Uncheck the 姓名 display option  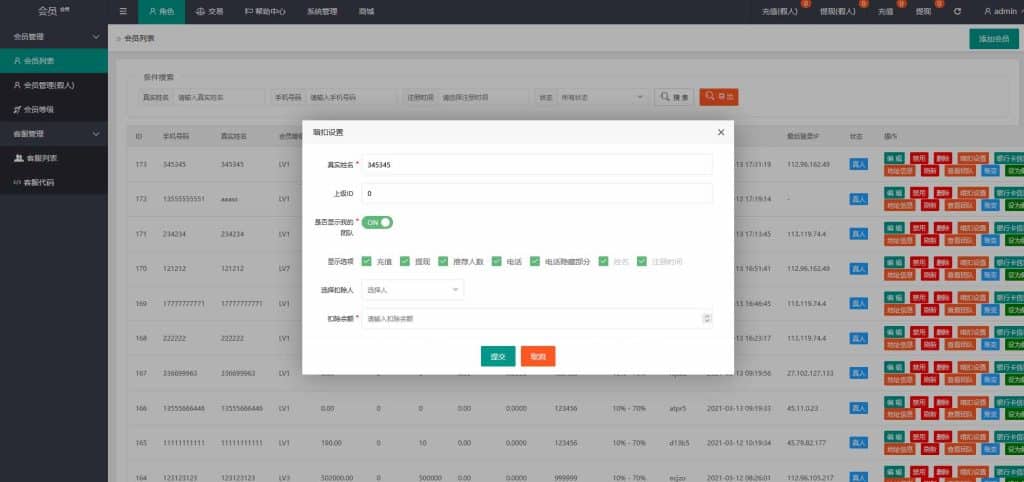tap(603, 261)
